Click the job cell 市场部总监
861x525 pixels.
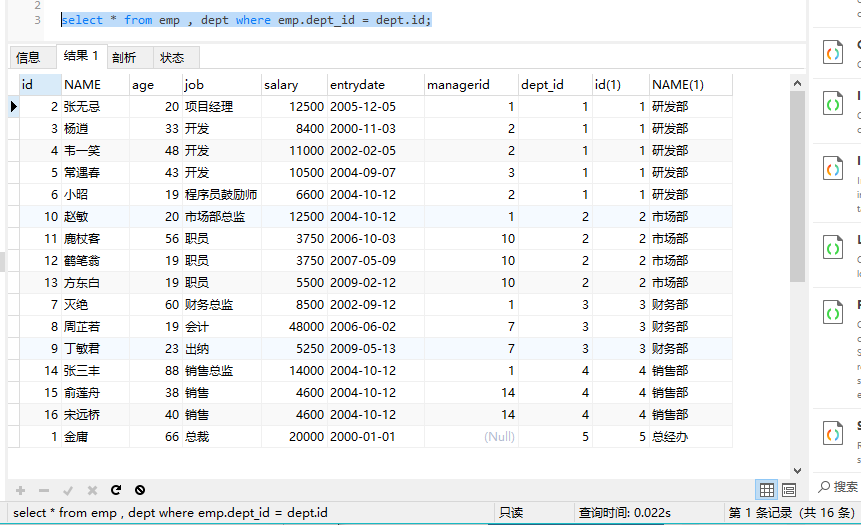(x=222, y=216)
